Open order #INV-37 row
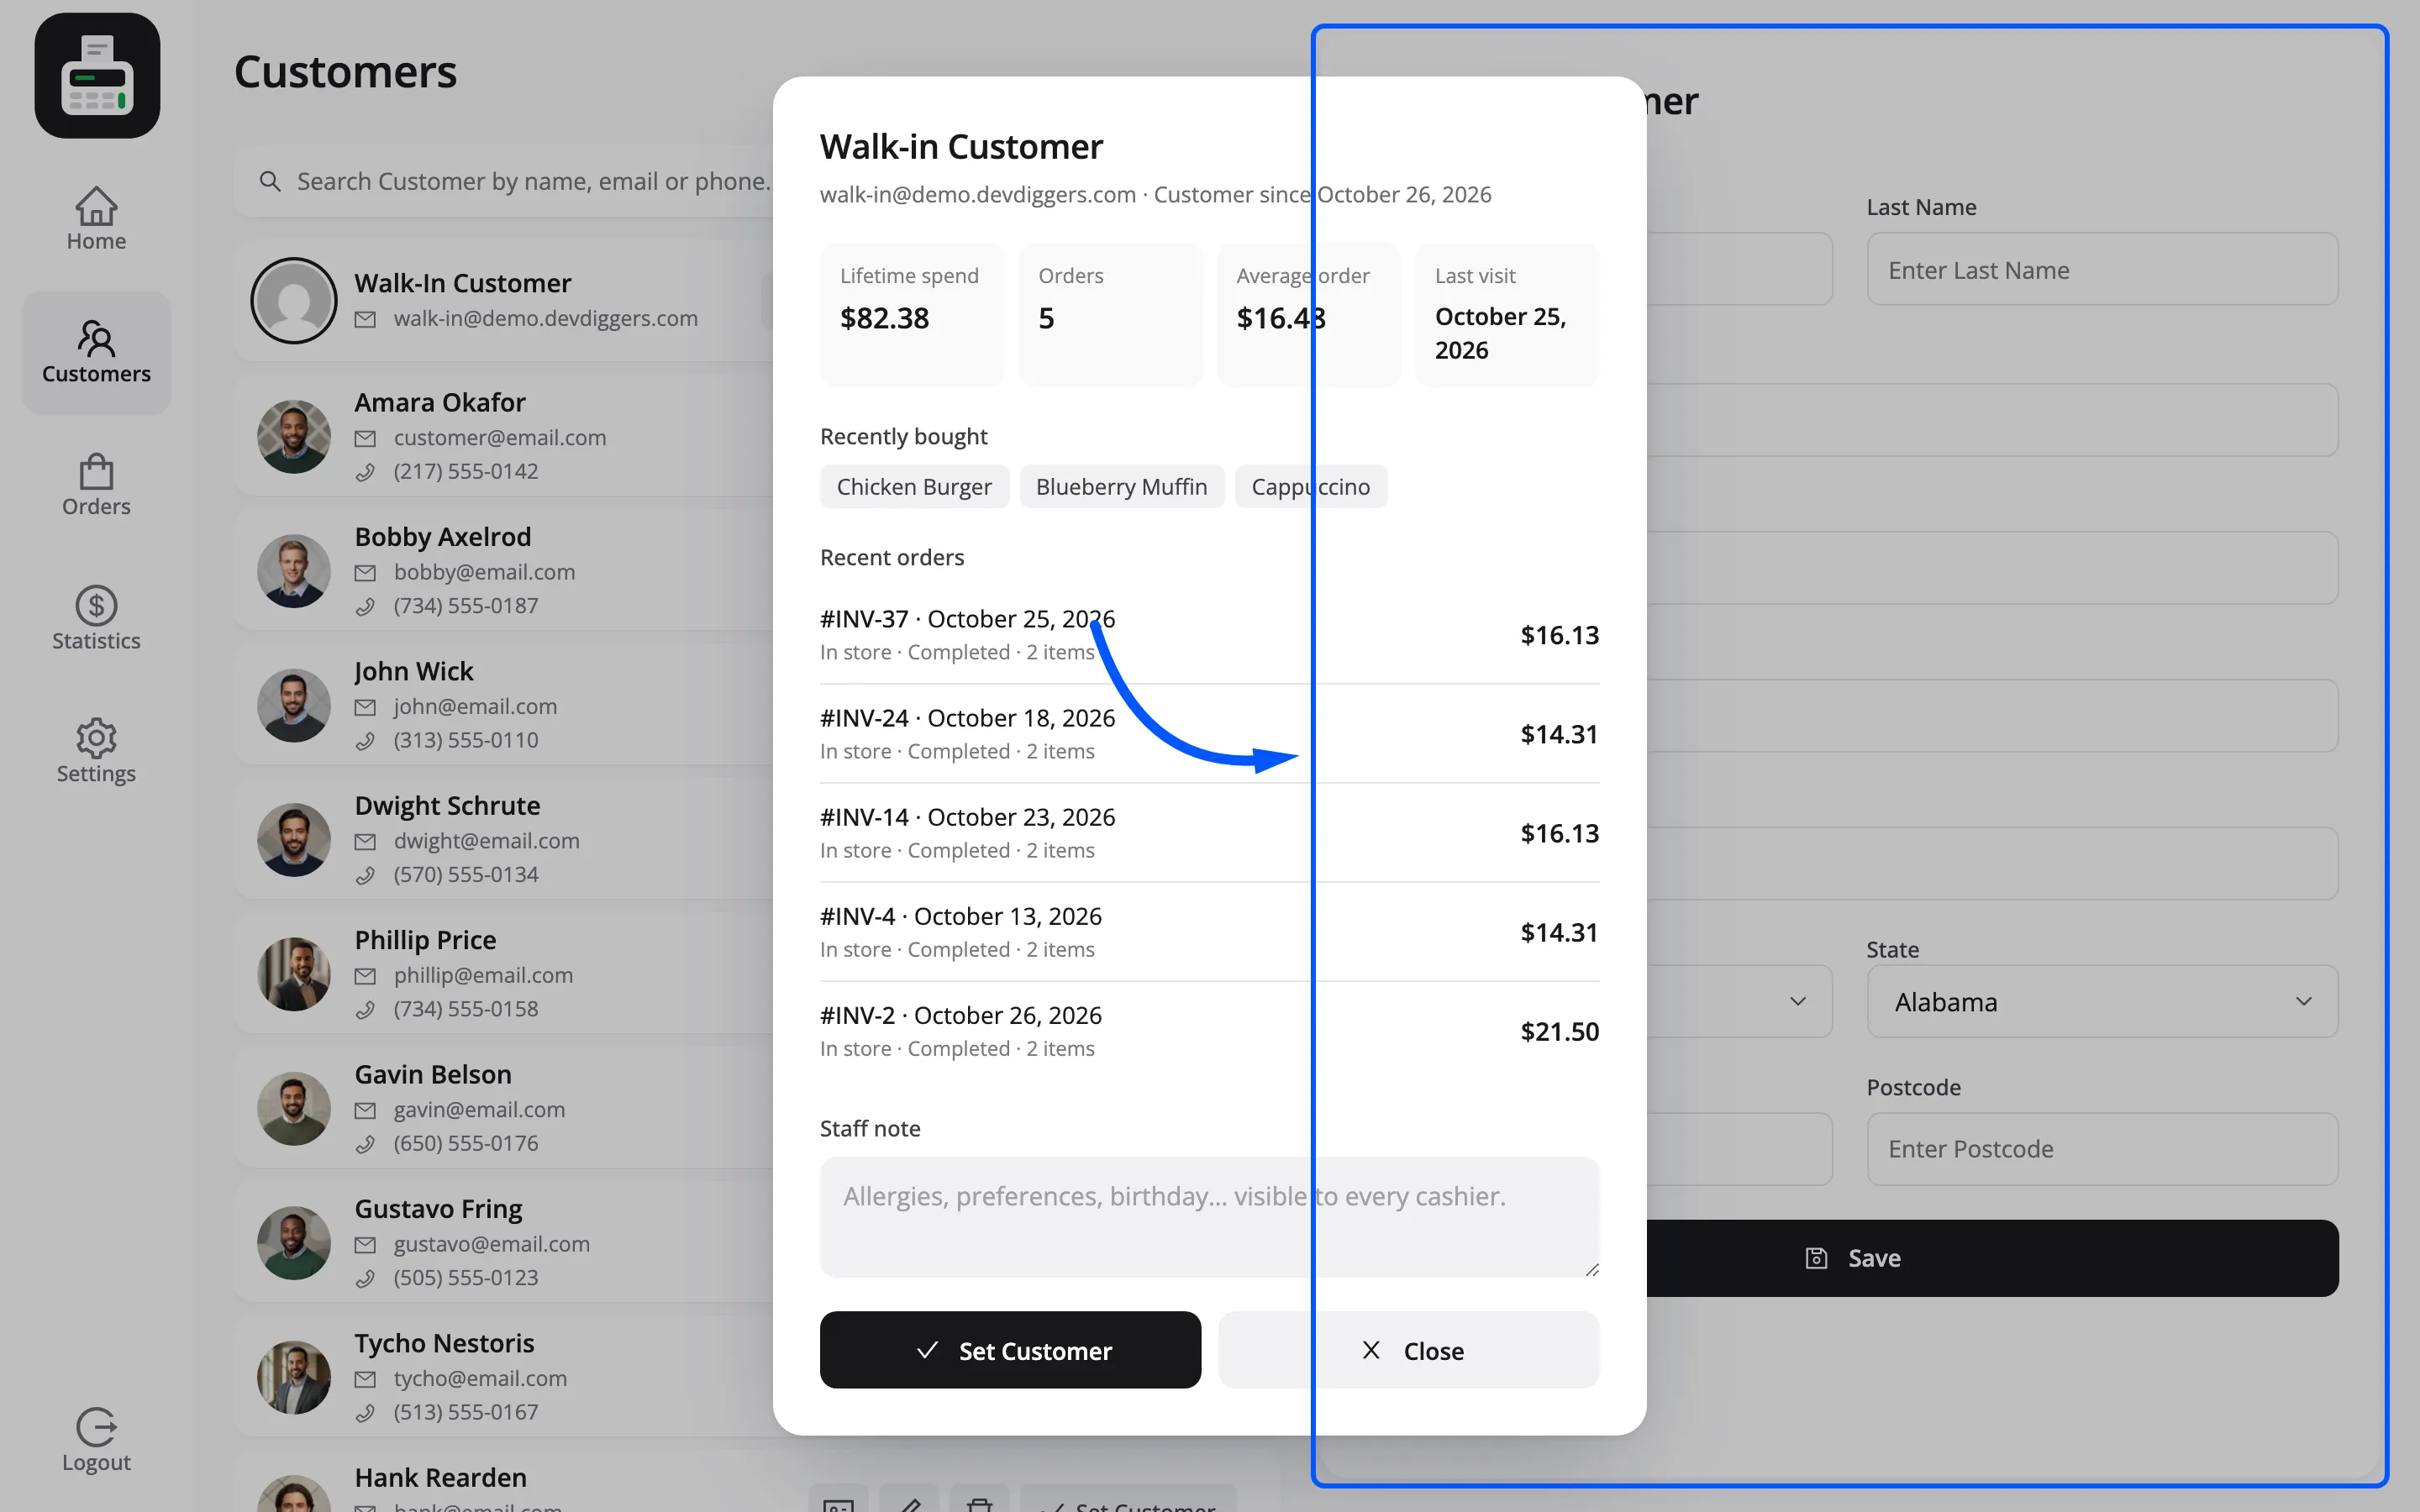This screenshot has width=2420, height=1512. 1209,635
